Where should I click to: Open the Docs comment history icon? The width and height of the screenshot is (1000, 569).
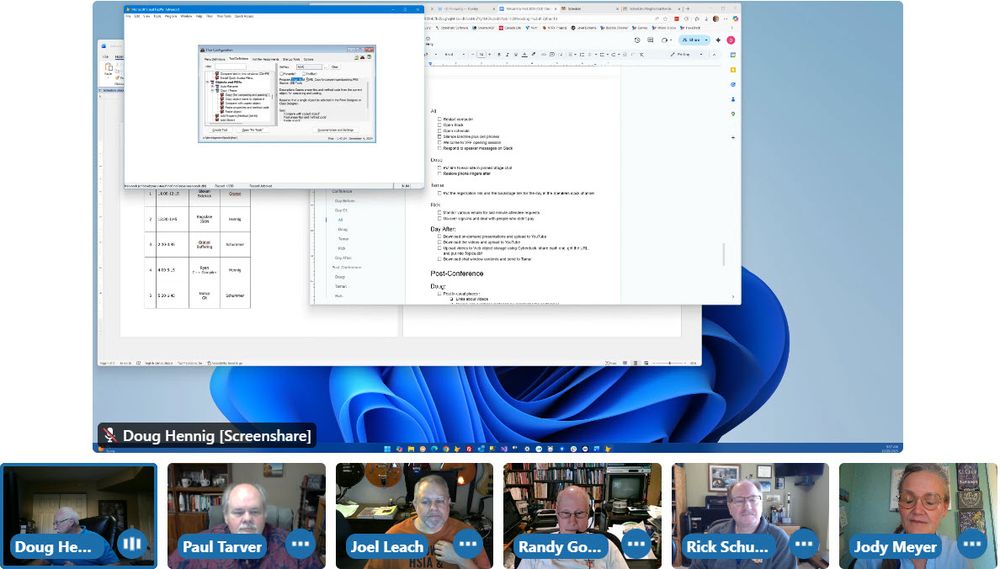(x=651, y=40)
